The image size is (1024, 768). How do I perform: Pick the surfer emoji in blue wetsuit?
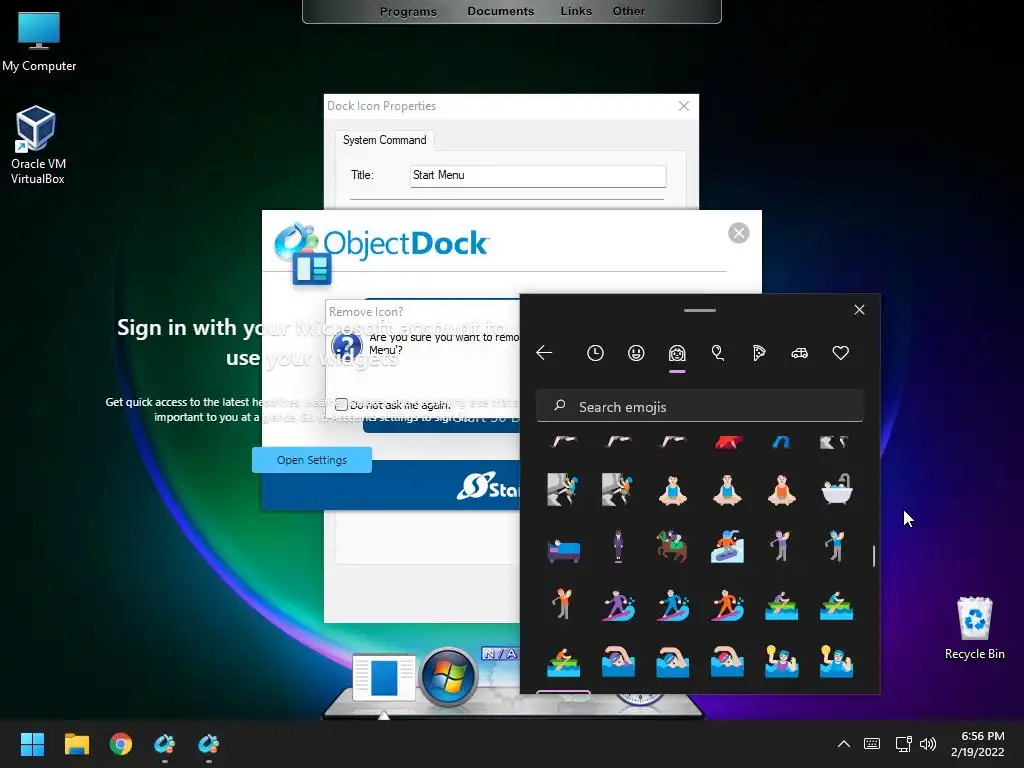tap(673, 605)
